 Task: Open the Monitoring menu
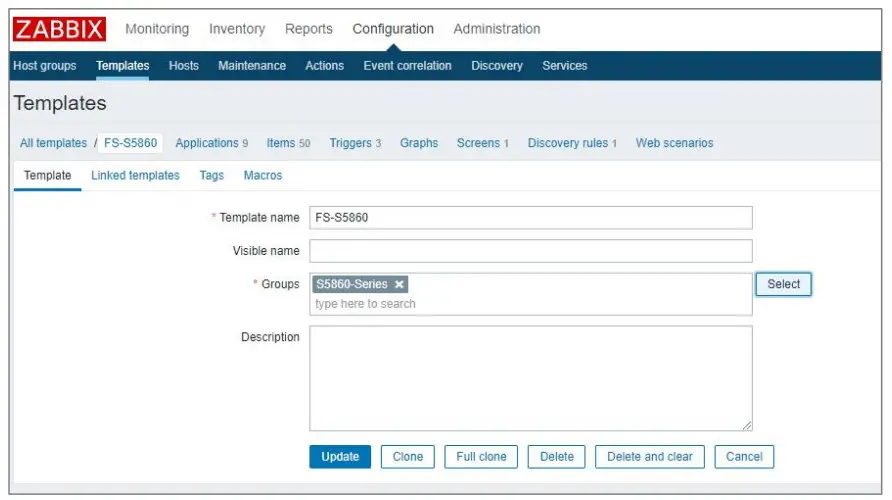click(x=157, y=29)
